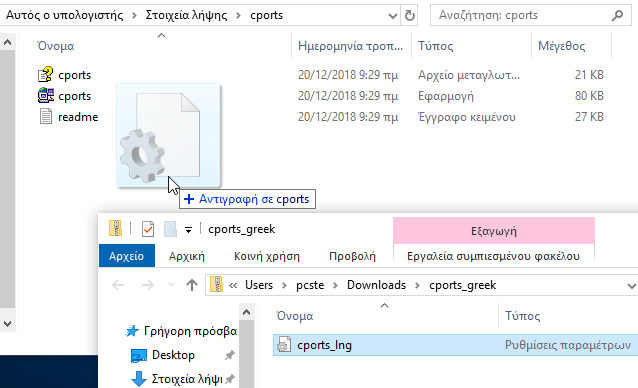This screenshot has width=638, height=388.
Task: Click the search magnifier icon
Action: [617, 15]
